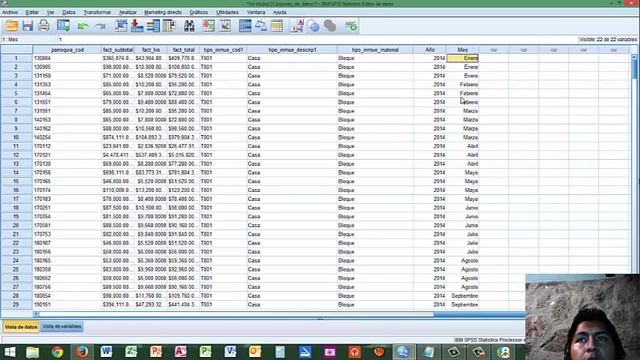Select the parroquia_cod column header

67,50
